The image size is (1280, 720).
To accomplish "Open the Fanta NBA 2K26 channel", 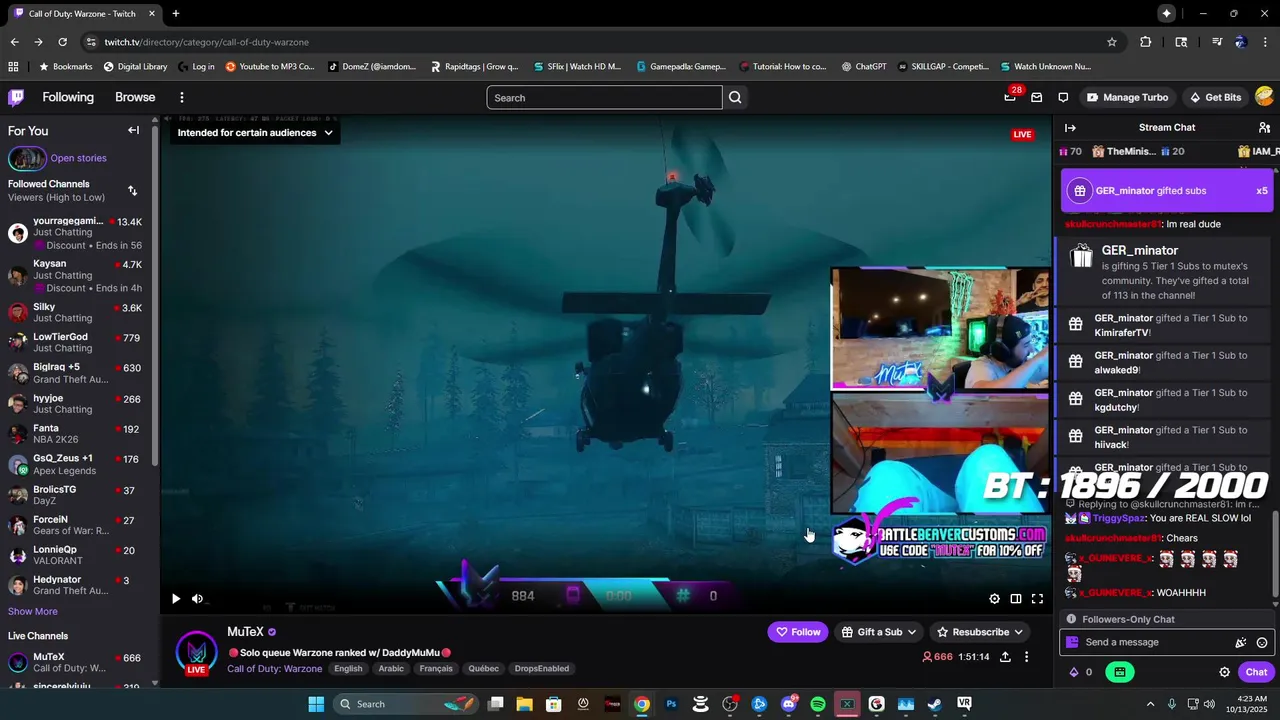I will (x=76, y=434).
